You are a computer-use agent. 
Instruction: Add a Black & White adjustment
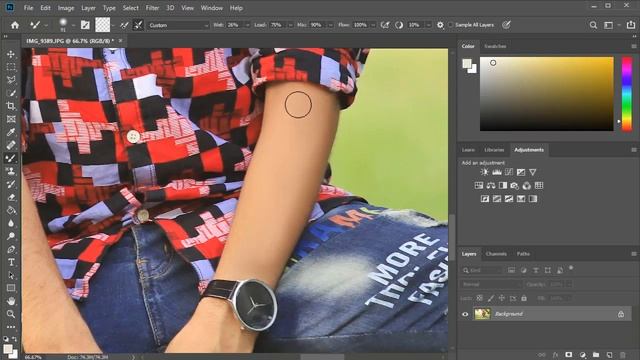(x=503, y=186)
